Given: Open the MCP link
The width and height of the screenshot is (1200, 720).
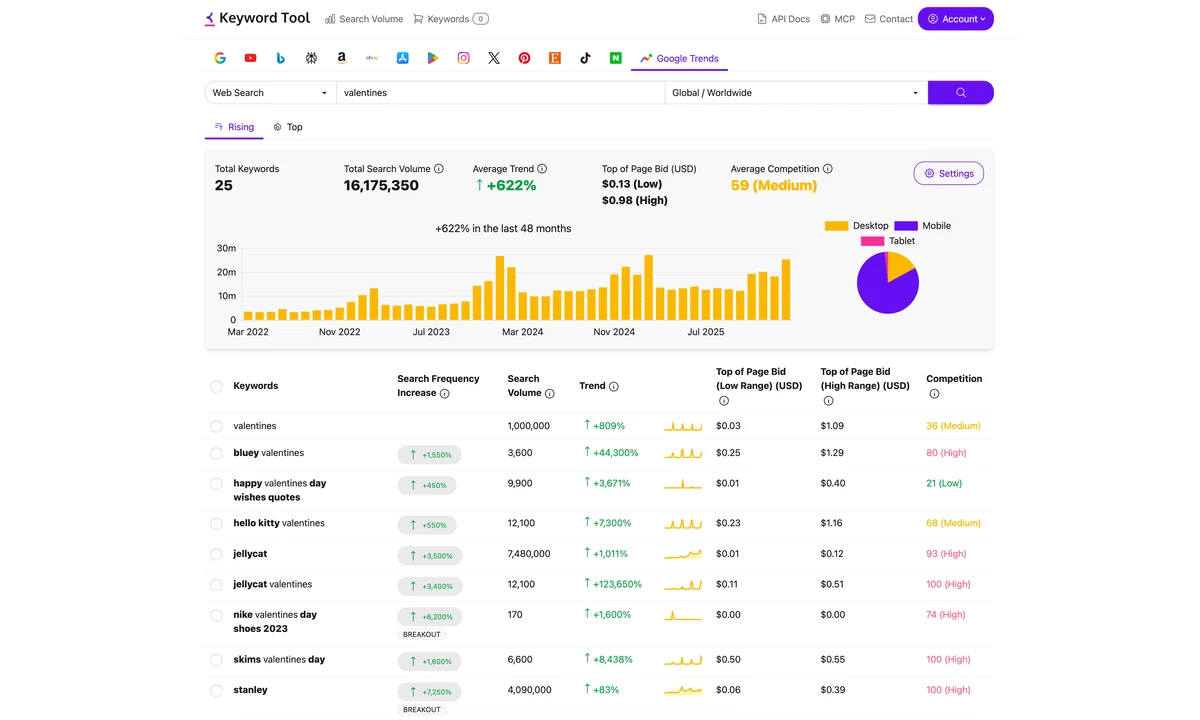Looking at the screenshot, I should (838, 19).
